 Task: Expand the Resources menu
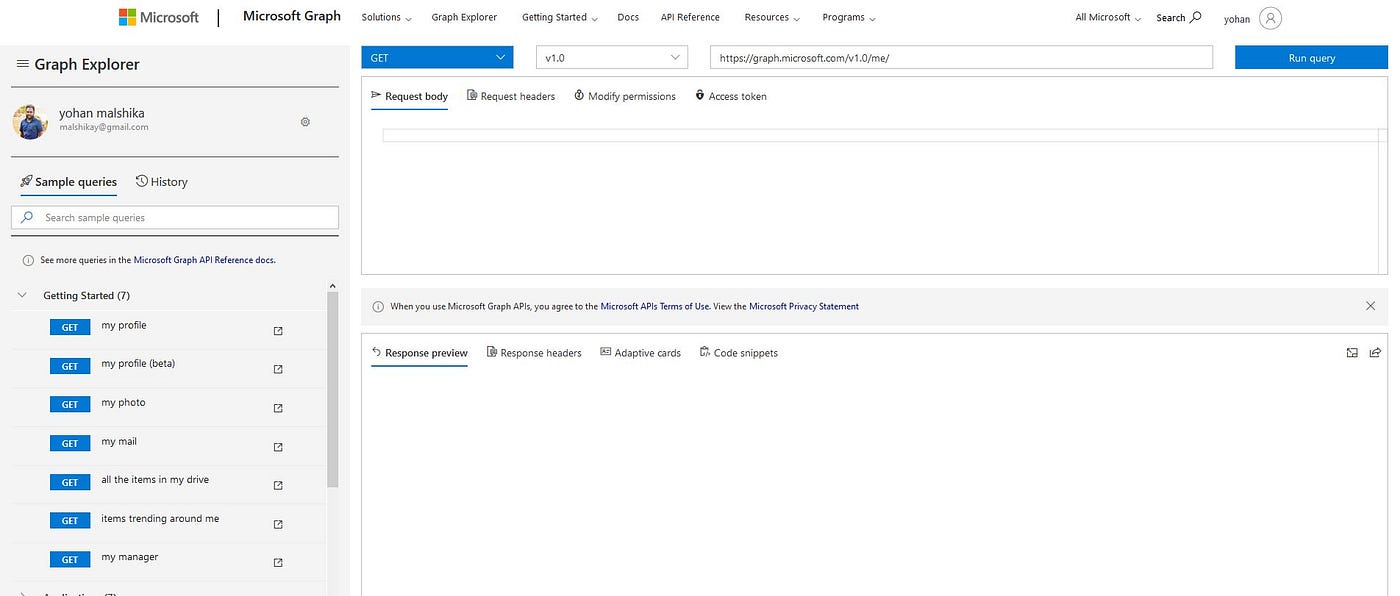tap(772, 17)
